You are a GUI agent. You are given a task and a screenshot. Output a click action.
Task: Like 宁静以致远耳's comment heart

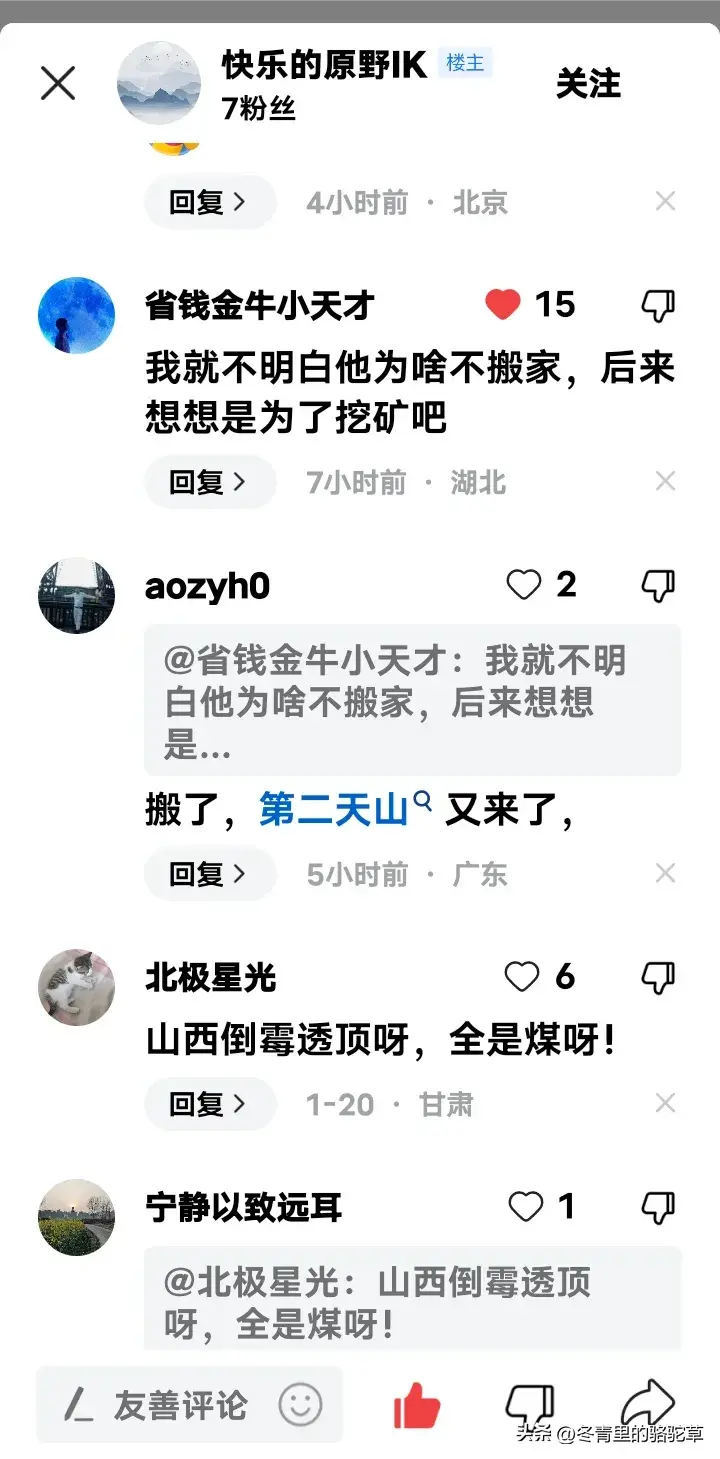click(x=525, y=1207)
